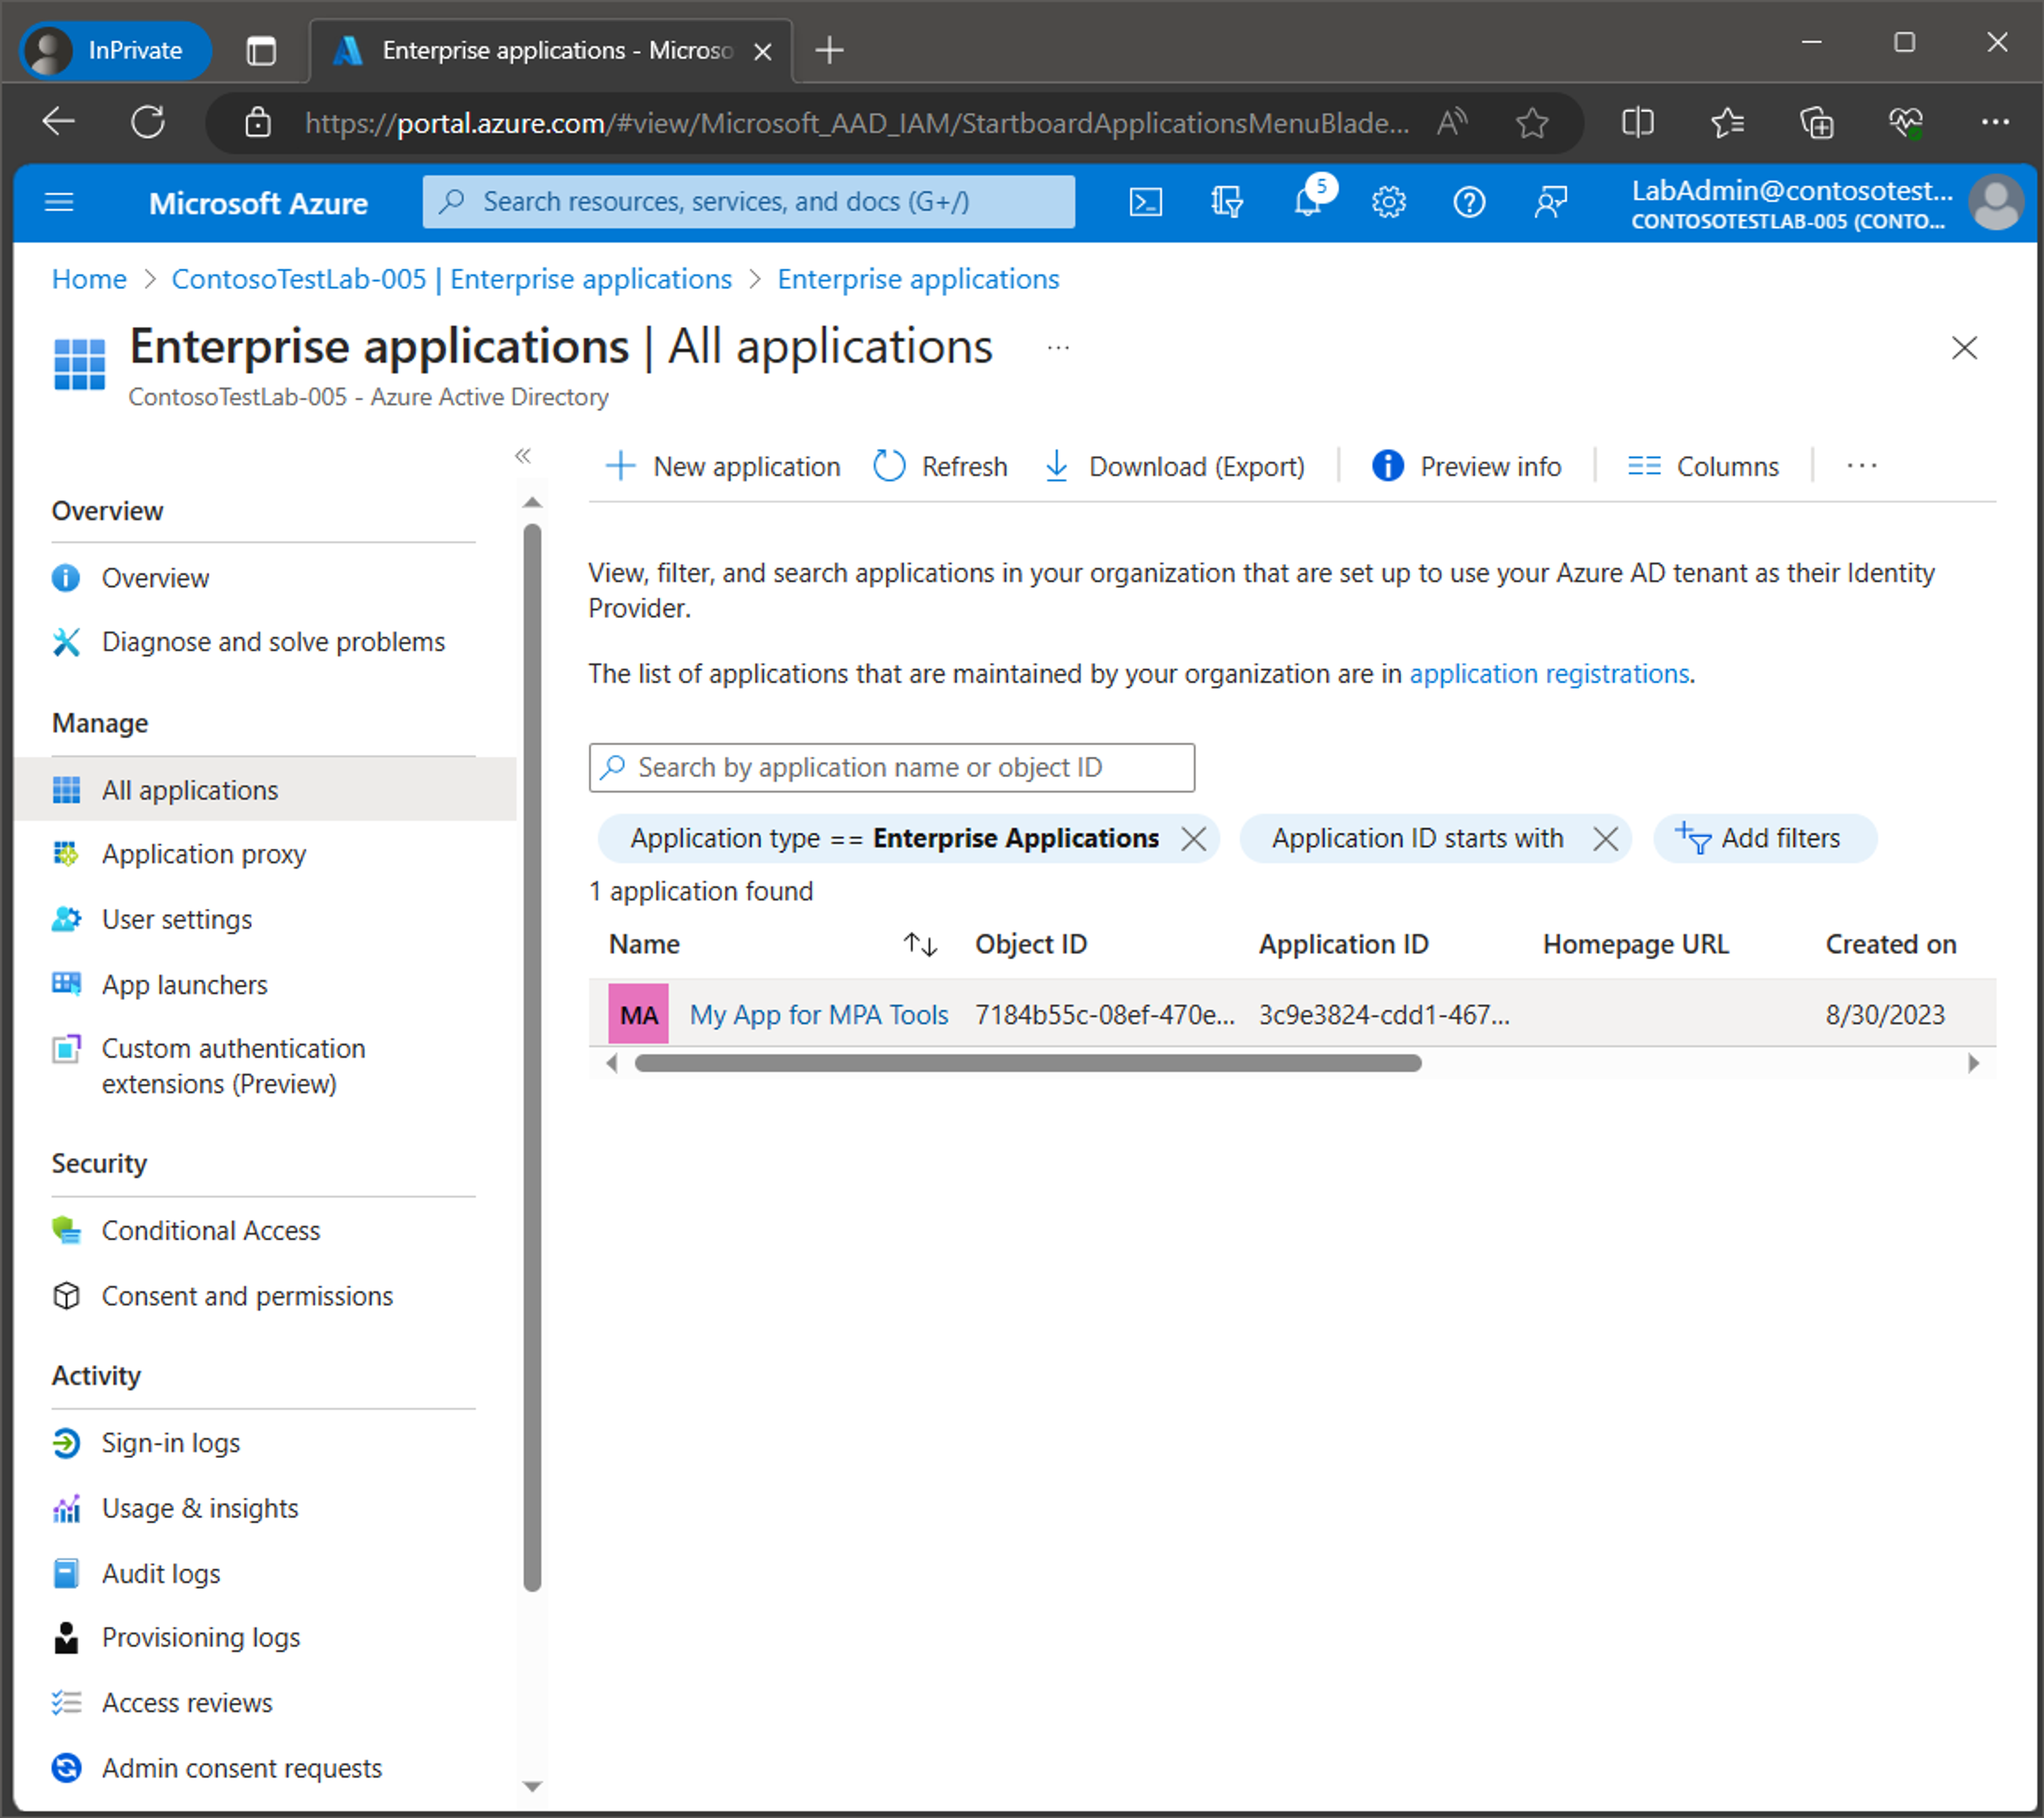Click last Enterprise applications breadcrumb
Image resolution: width=2044 pixels, height=1818 pixels.
[918, 279]
